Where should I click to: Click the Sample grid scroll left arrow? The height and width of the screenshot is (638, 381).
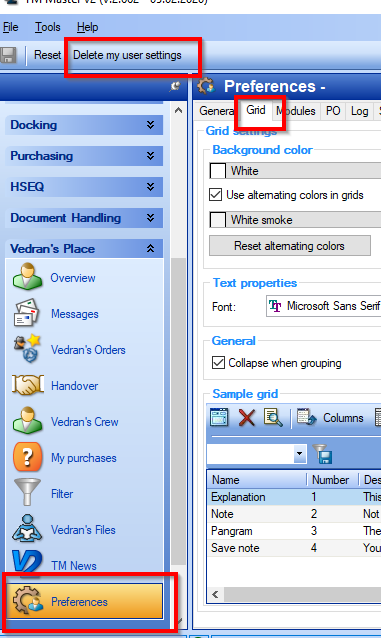215,594
